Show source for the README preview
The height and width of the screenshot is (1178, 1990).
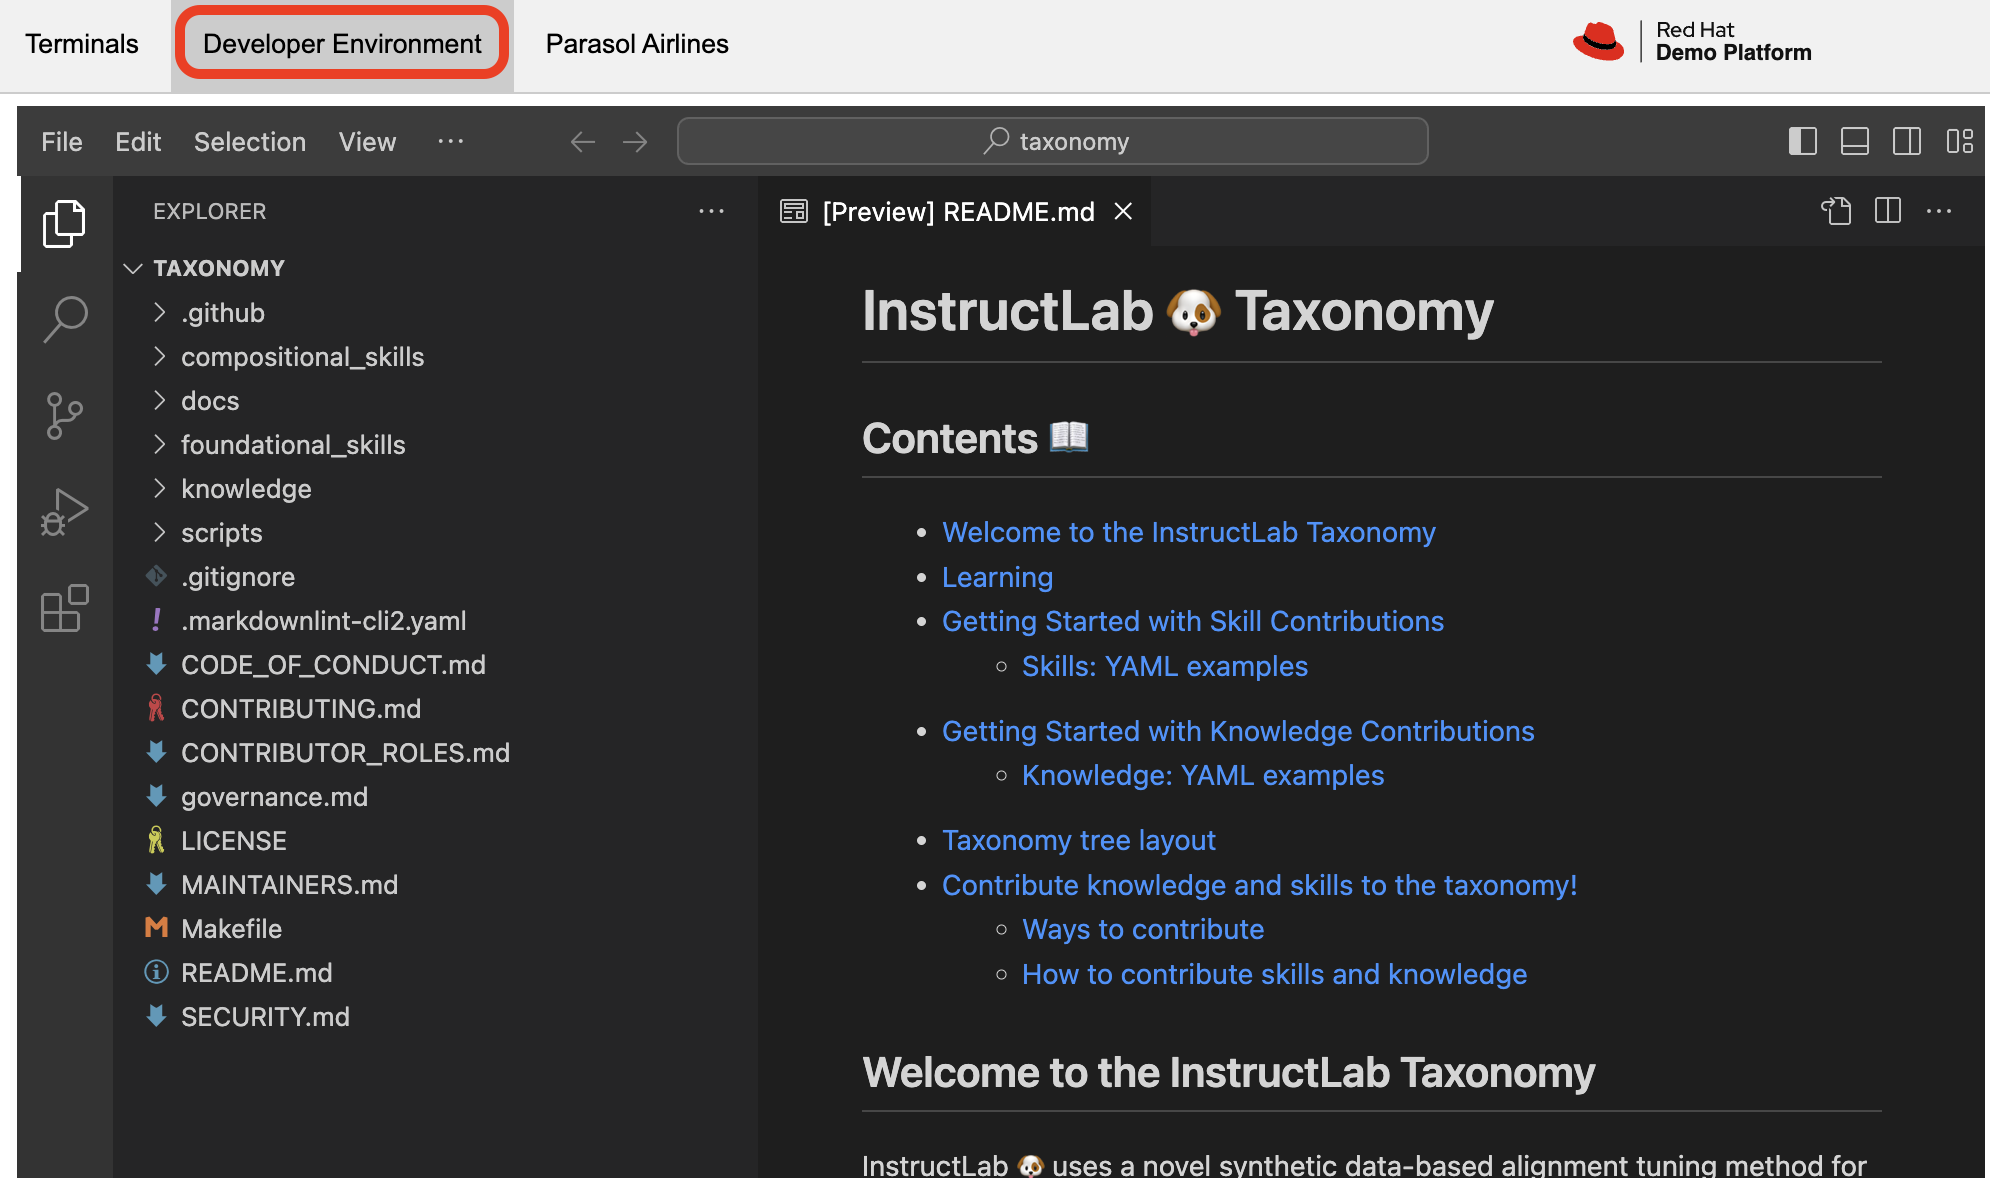(x=1836, y=211)
